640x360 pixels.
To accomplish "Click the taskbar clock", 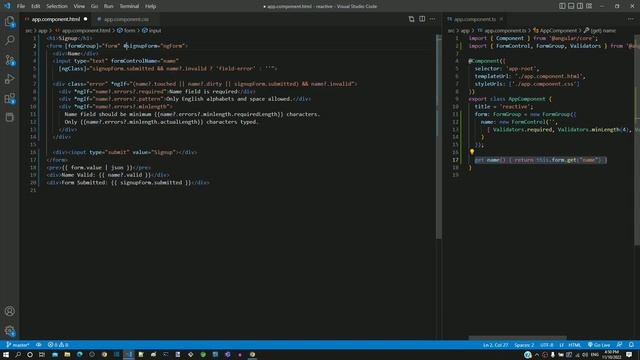I will click(611, 355).
